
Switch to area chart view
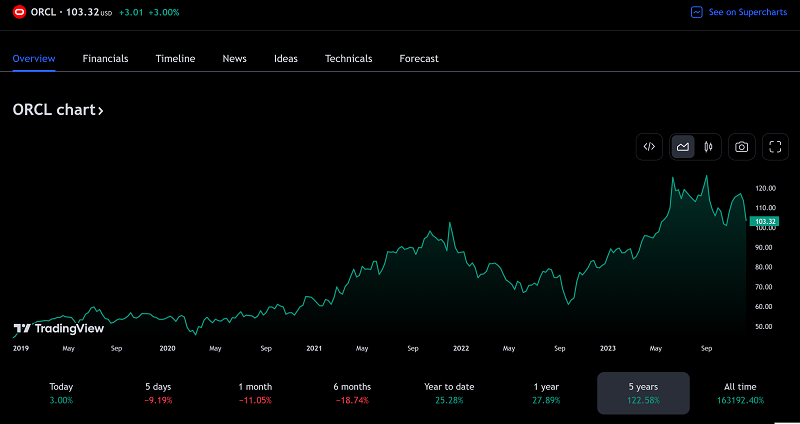coord(682,147)
